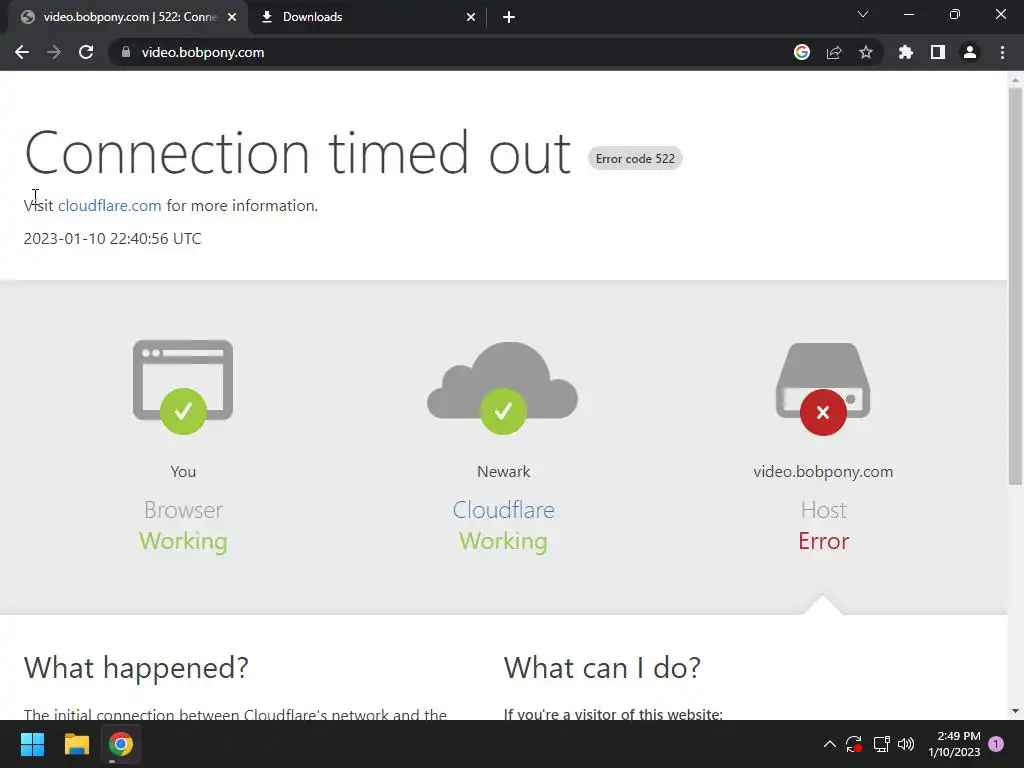Select the timestamp 2023-01-10 22:40:56 UTC text

point(112,239)
